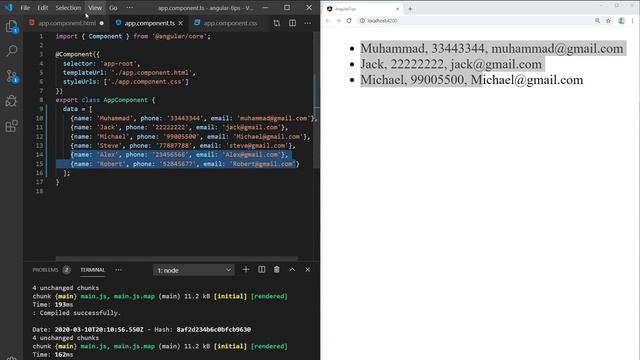Open menu bar overflow ellipsis after Go
This screenshot has height=360, width=640.
[129, 7]
